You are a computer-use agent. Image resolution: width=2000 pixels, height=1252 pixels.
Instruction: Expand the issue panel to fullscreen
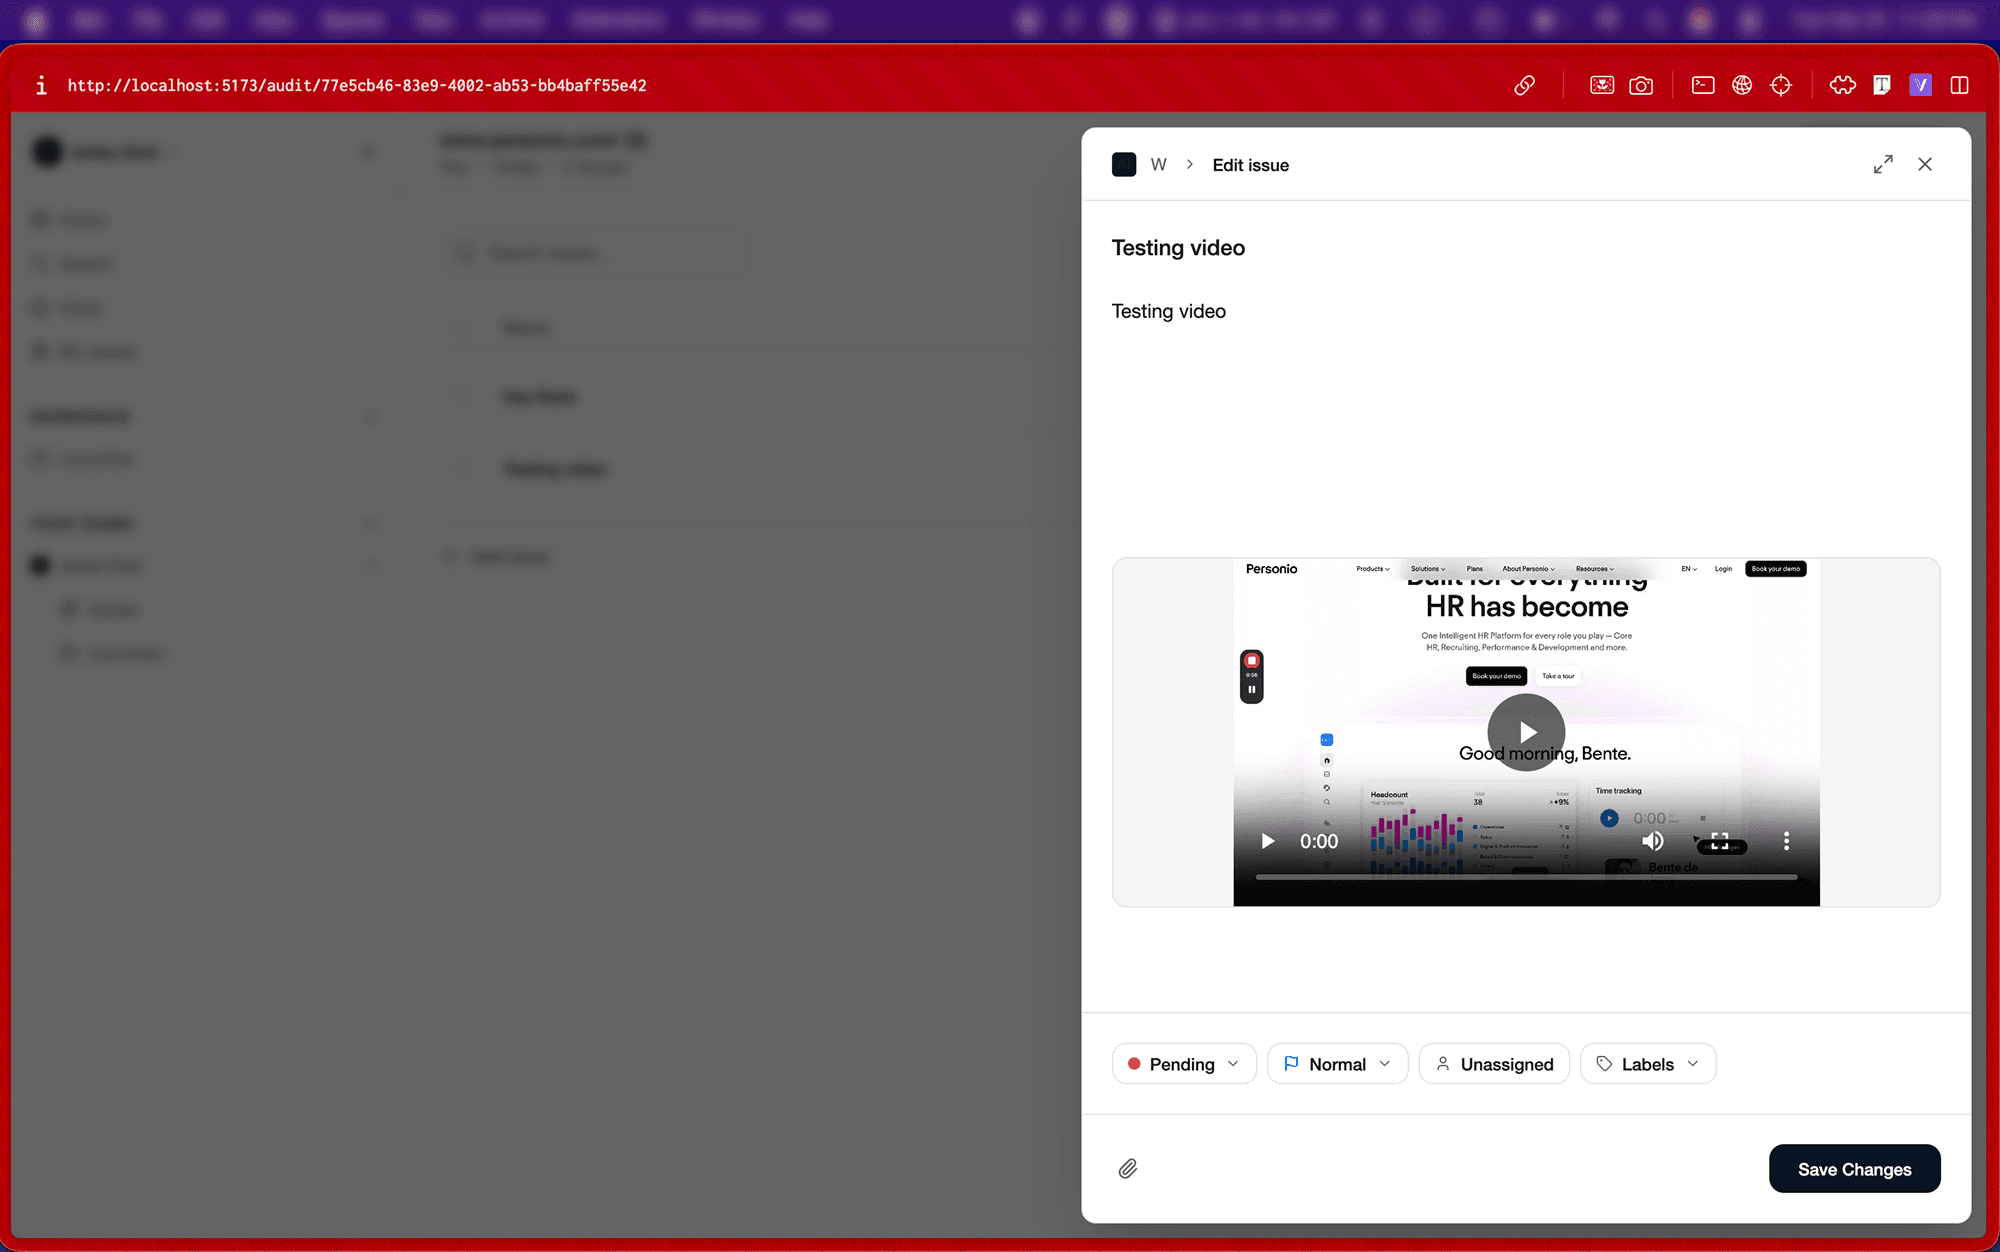click(1883, 164)
